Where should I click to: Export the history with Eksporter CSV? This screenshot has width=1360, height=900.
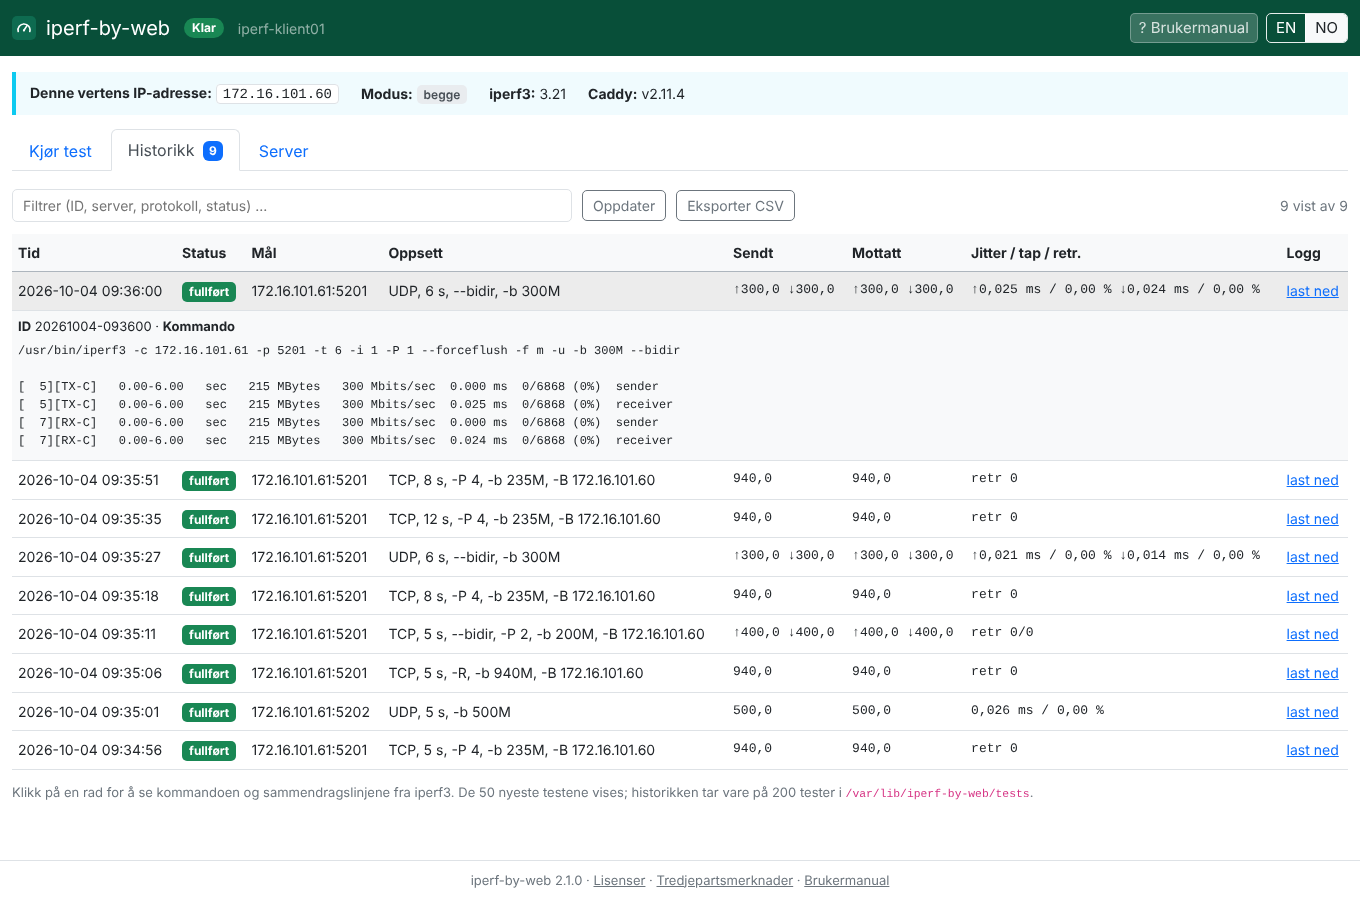tap(735, 206)
